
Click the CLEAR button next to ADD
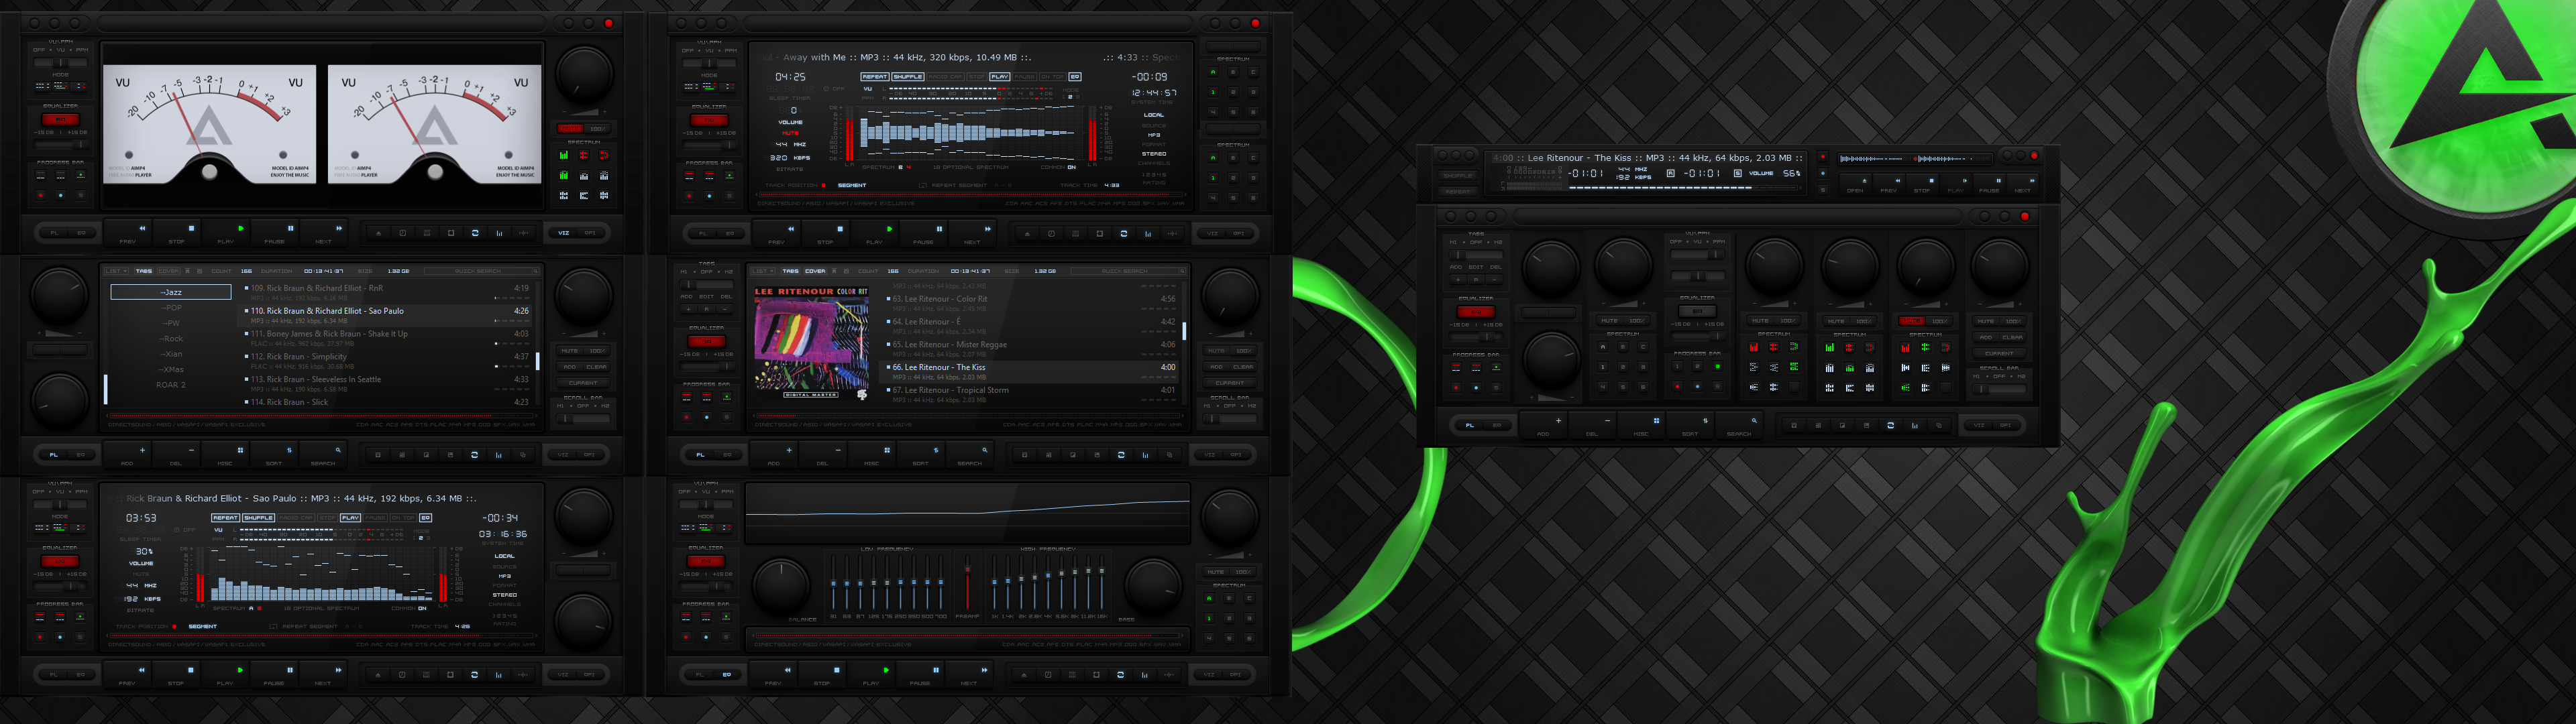coord(597,366)
